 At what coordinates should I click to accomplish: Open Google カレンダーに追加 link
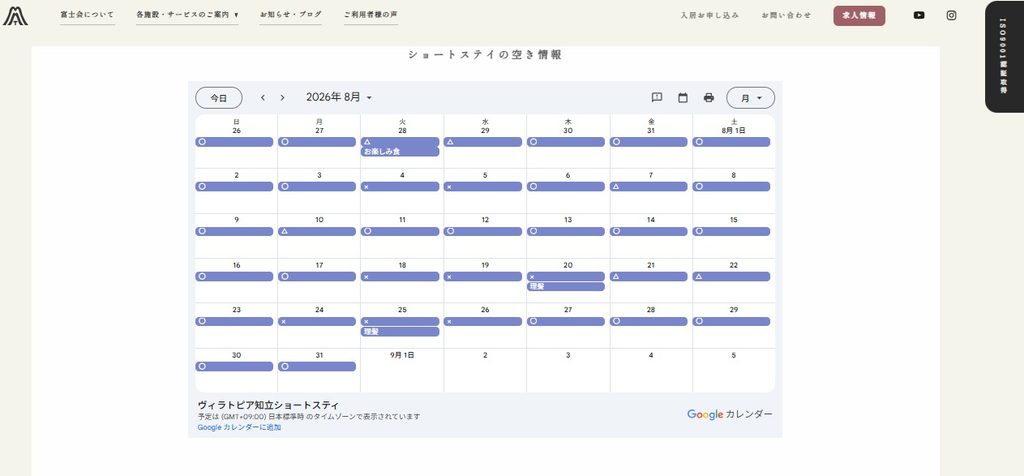click(239, 427)
